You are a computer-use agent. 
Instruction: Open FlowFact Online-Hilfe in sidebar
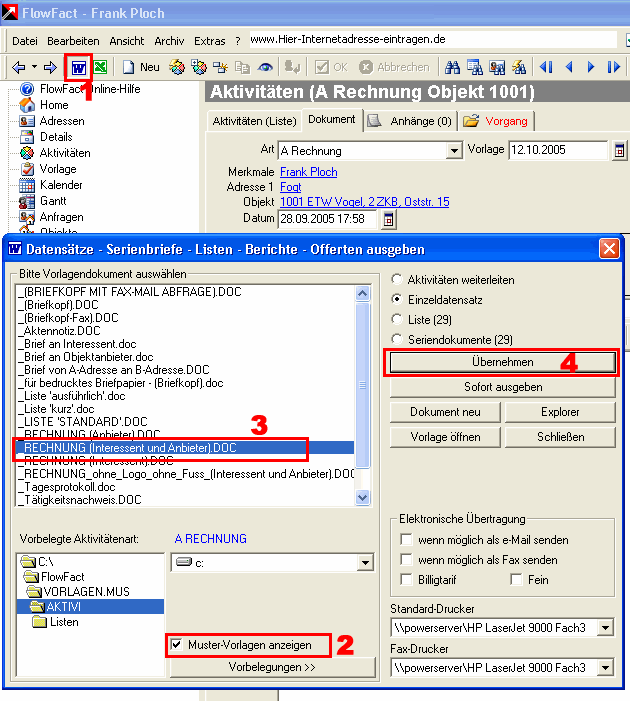pyautogui.click(x=80, y=89)
